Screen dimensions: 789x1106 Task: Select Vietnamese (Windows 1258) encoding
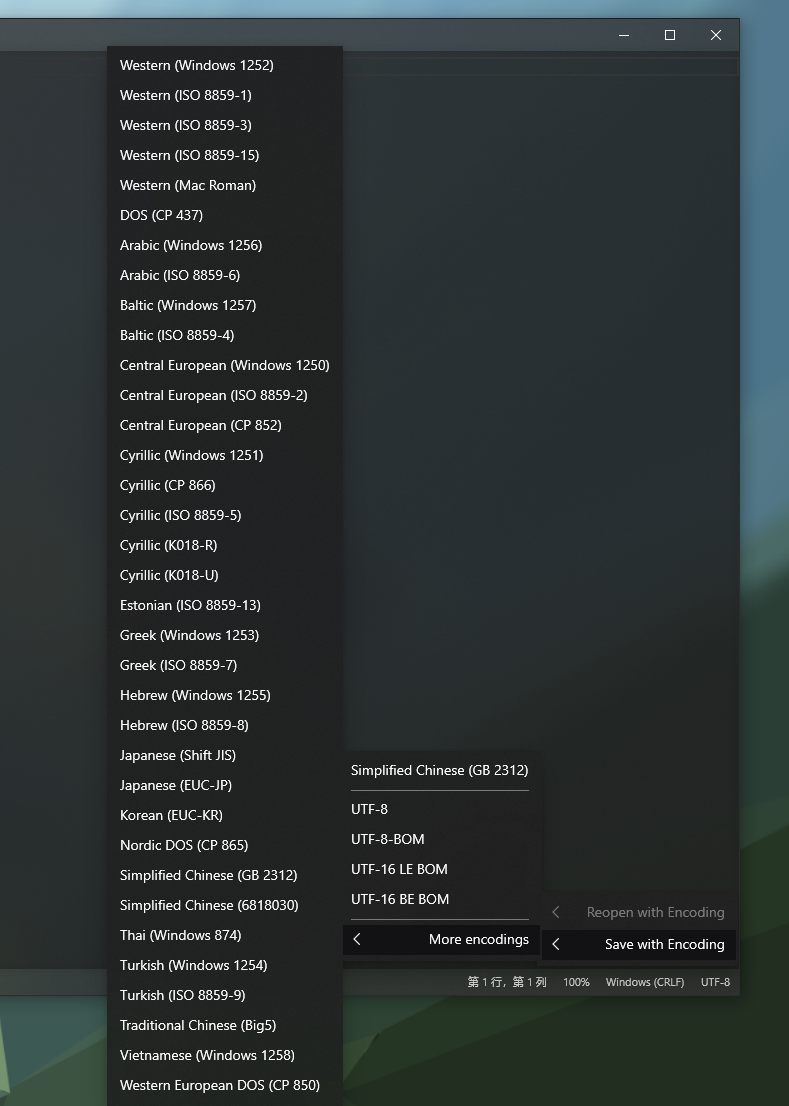(225, 1055)
